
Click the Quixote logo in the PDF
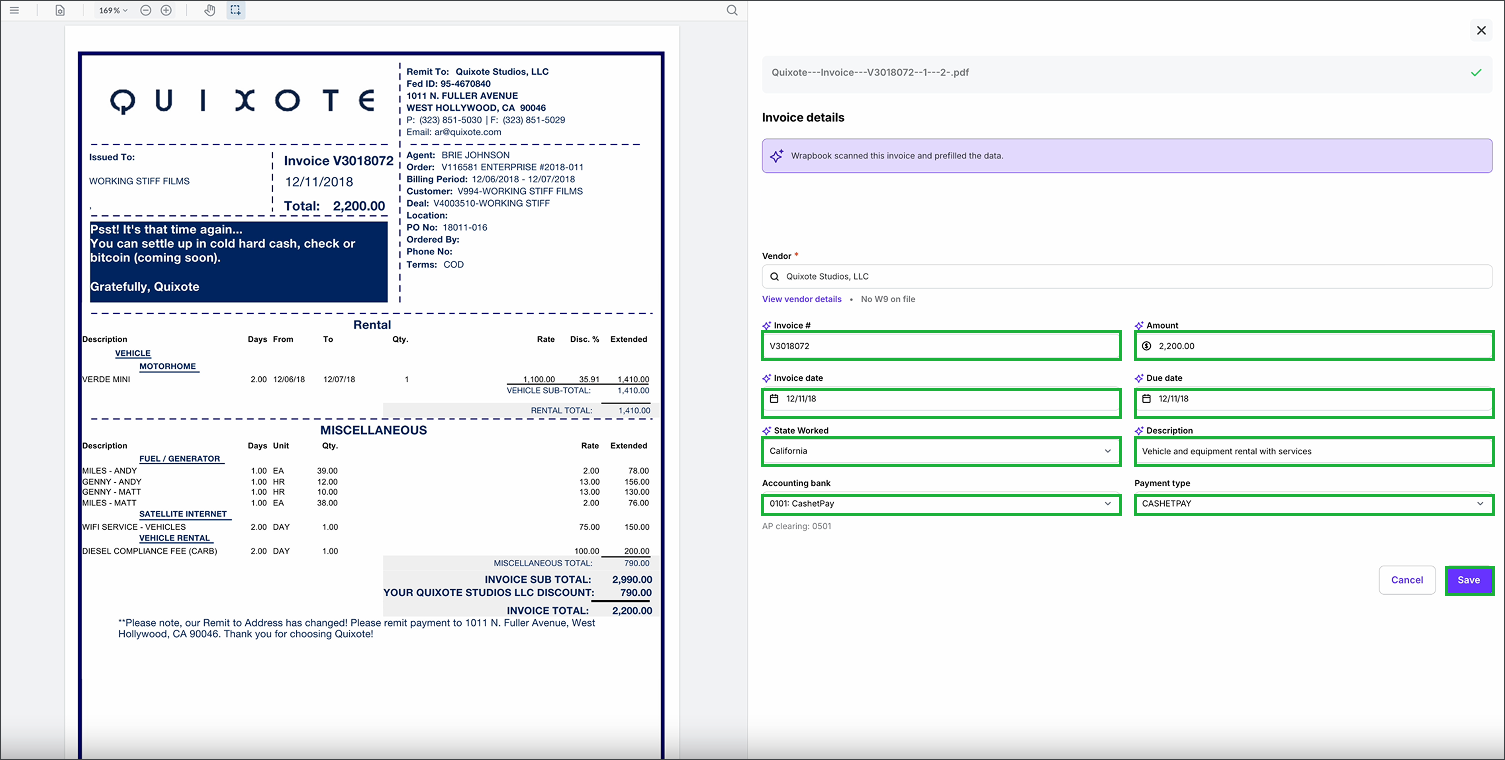pos(241,100)
